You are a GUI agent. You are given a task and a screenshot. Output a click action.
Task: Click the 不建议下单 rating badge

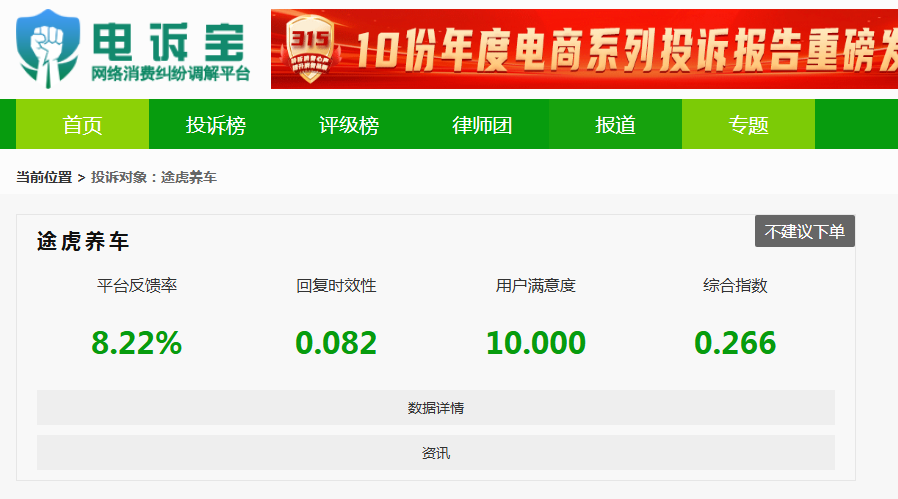tap(805, 231)
